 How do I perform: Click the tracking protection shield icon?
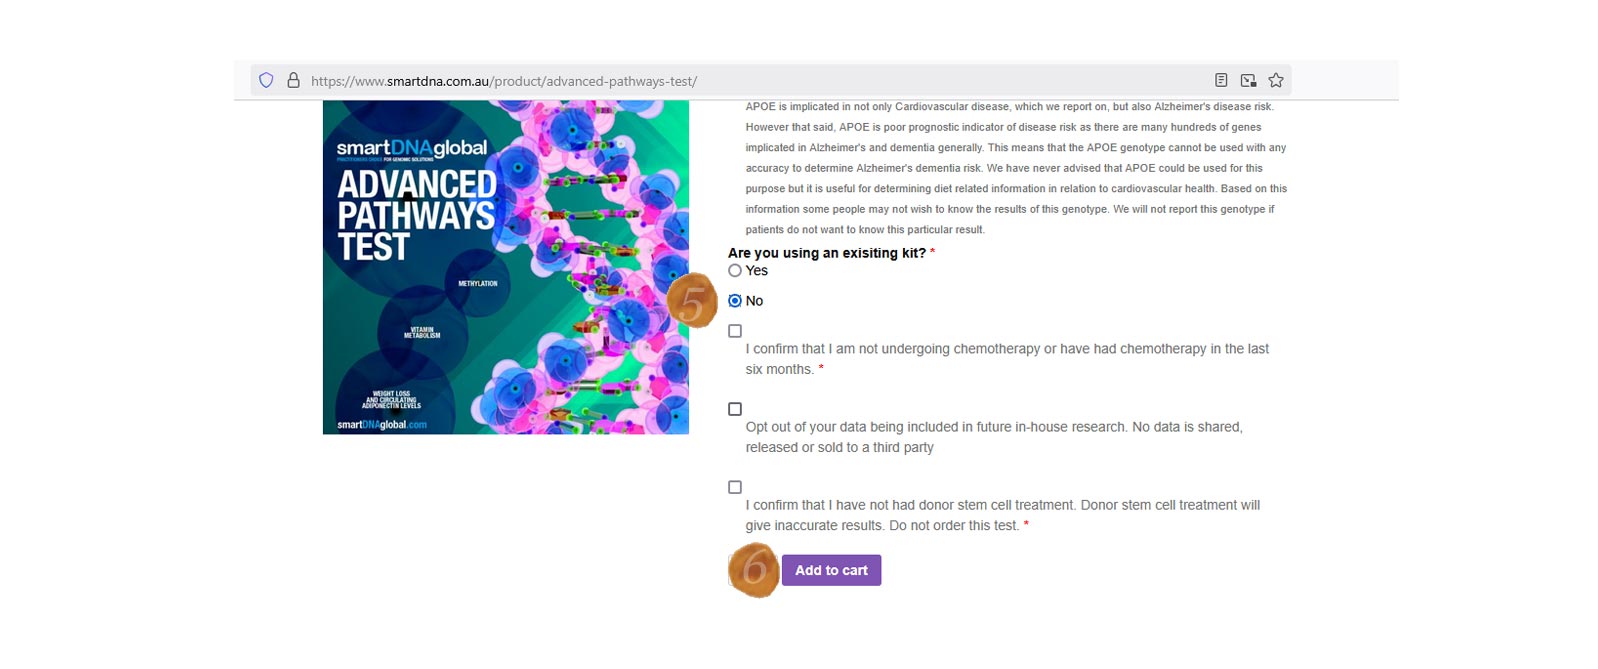click(266, 80)
